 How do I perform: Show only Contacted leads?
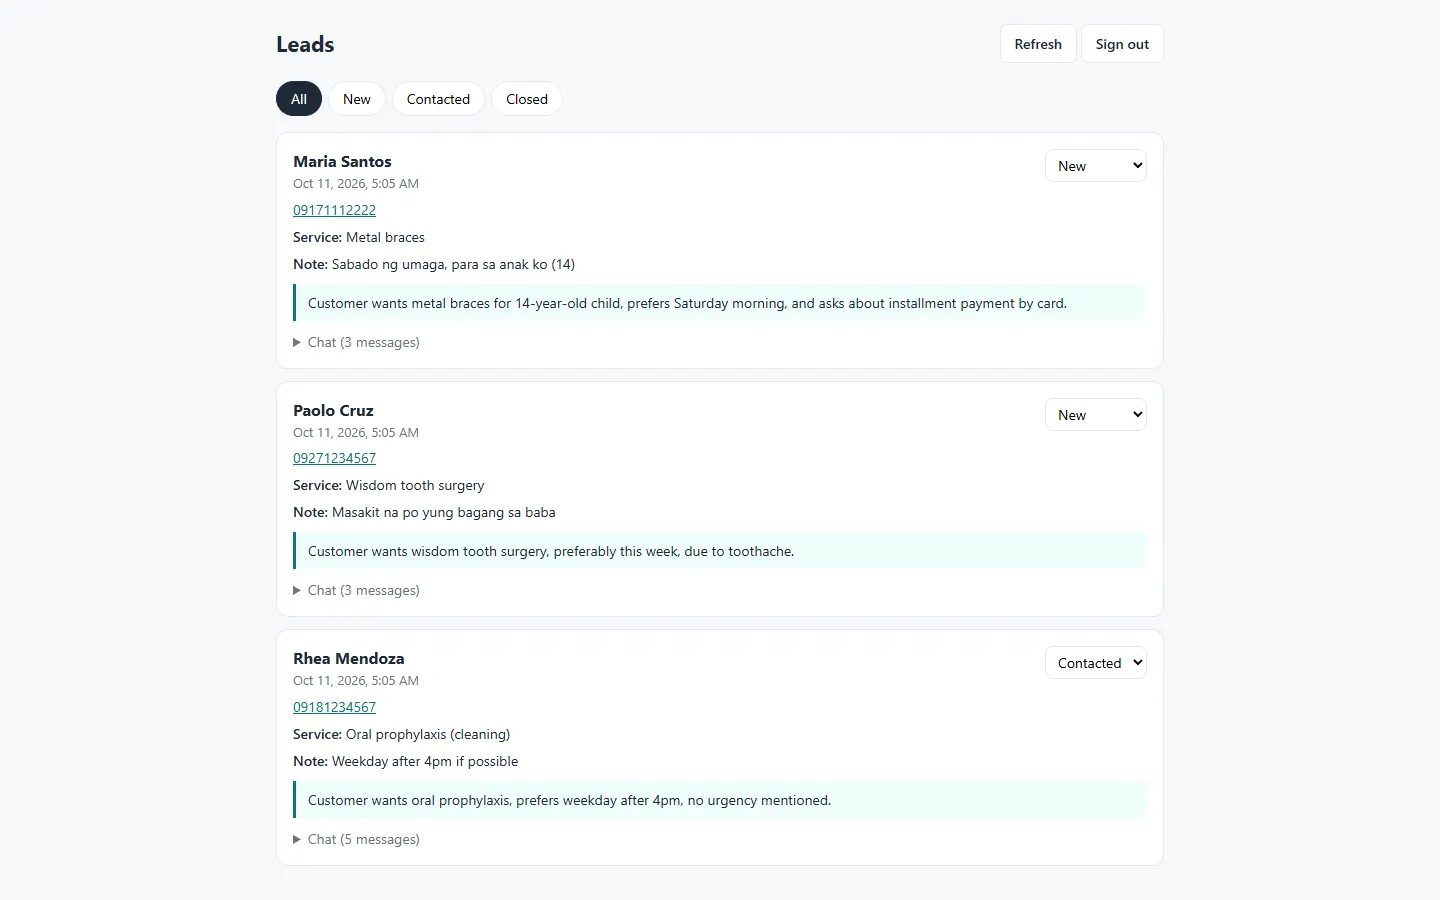click(x=438, y=99)
